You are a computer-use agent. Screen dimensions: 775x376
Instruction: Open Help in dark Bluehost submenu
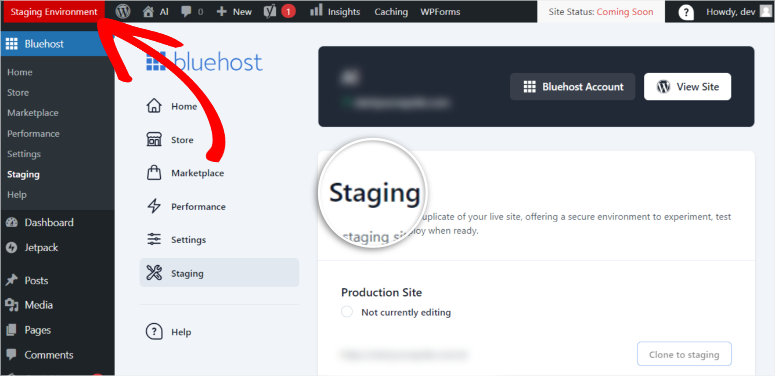tap(17, 195)
